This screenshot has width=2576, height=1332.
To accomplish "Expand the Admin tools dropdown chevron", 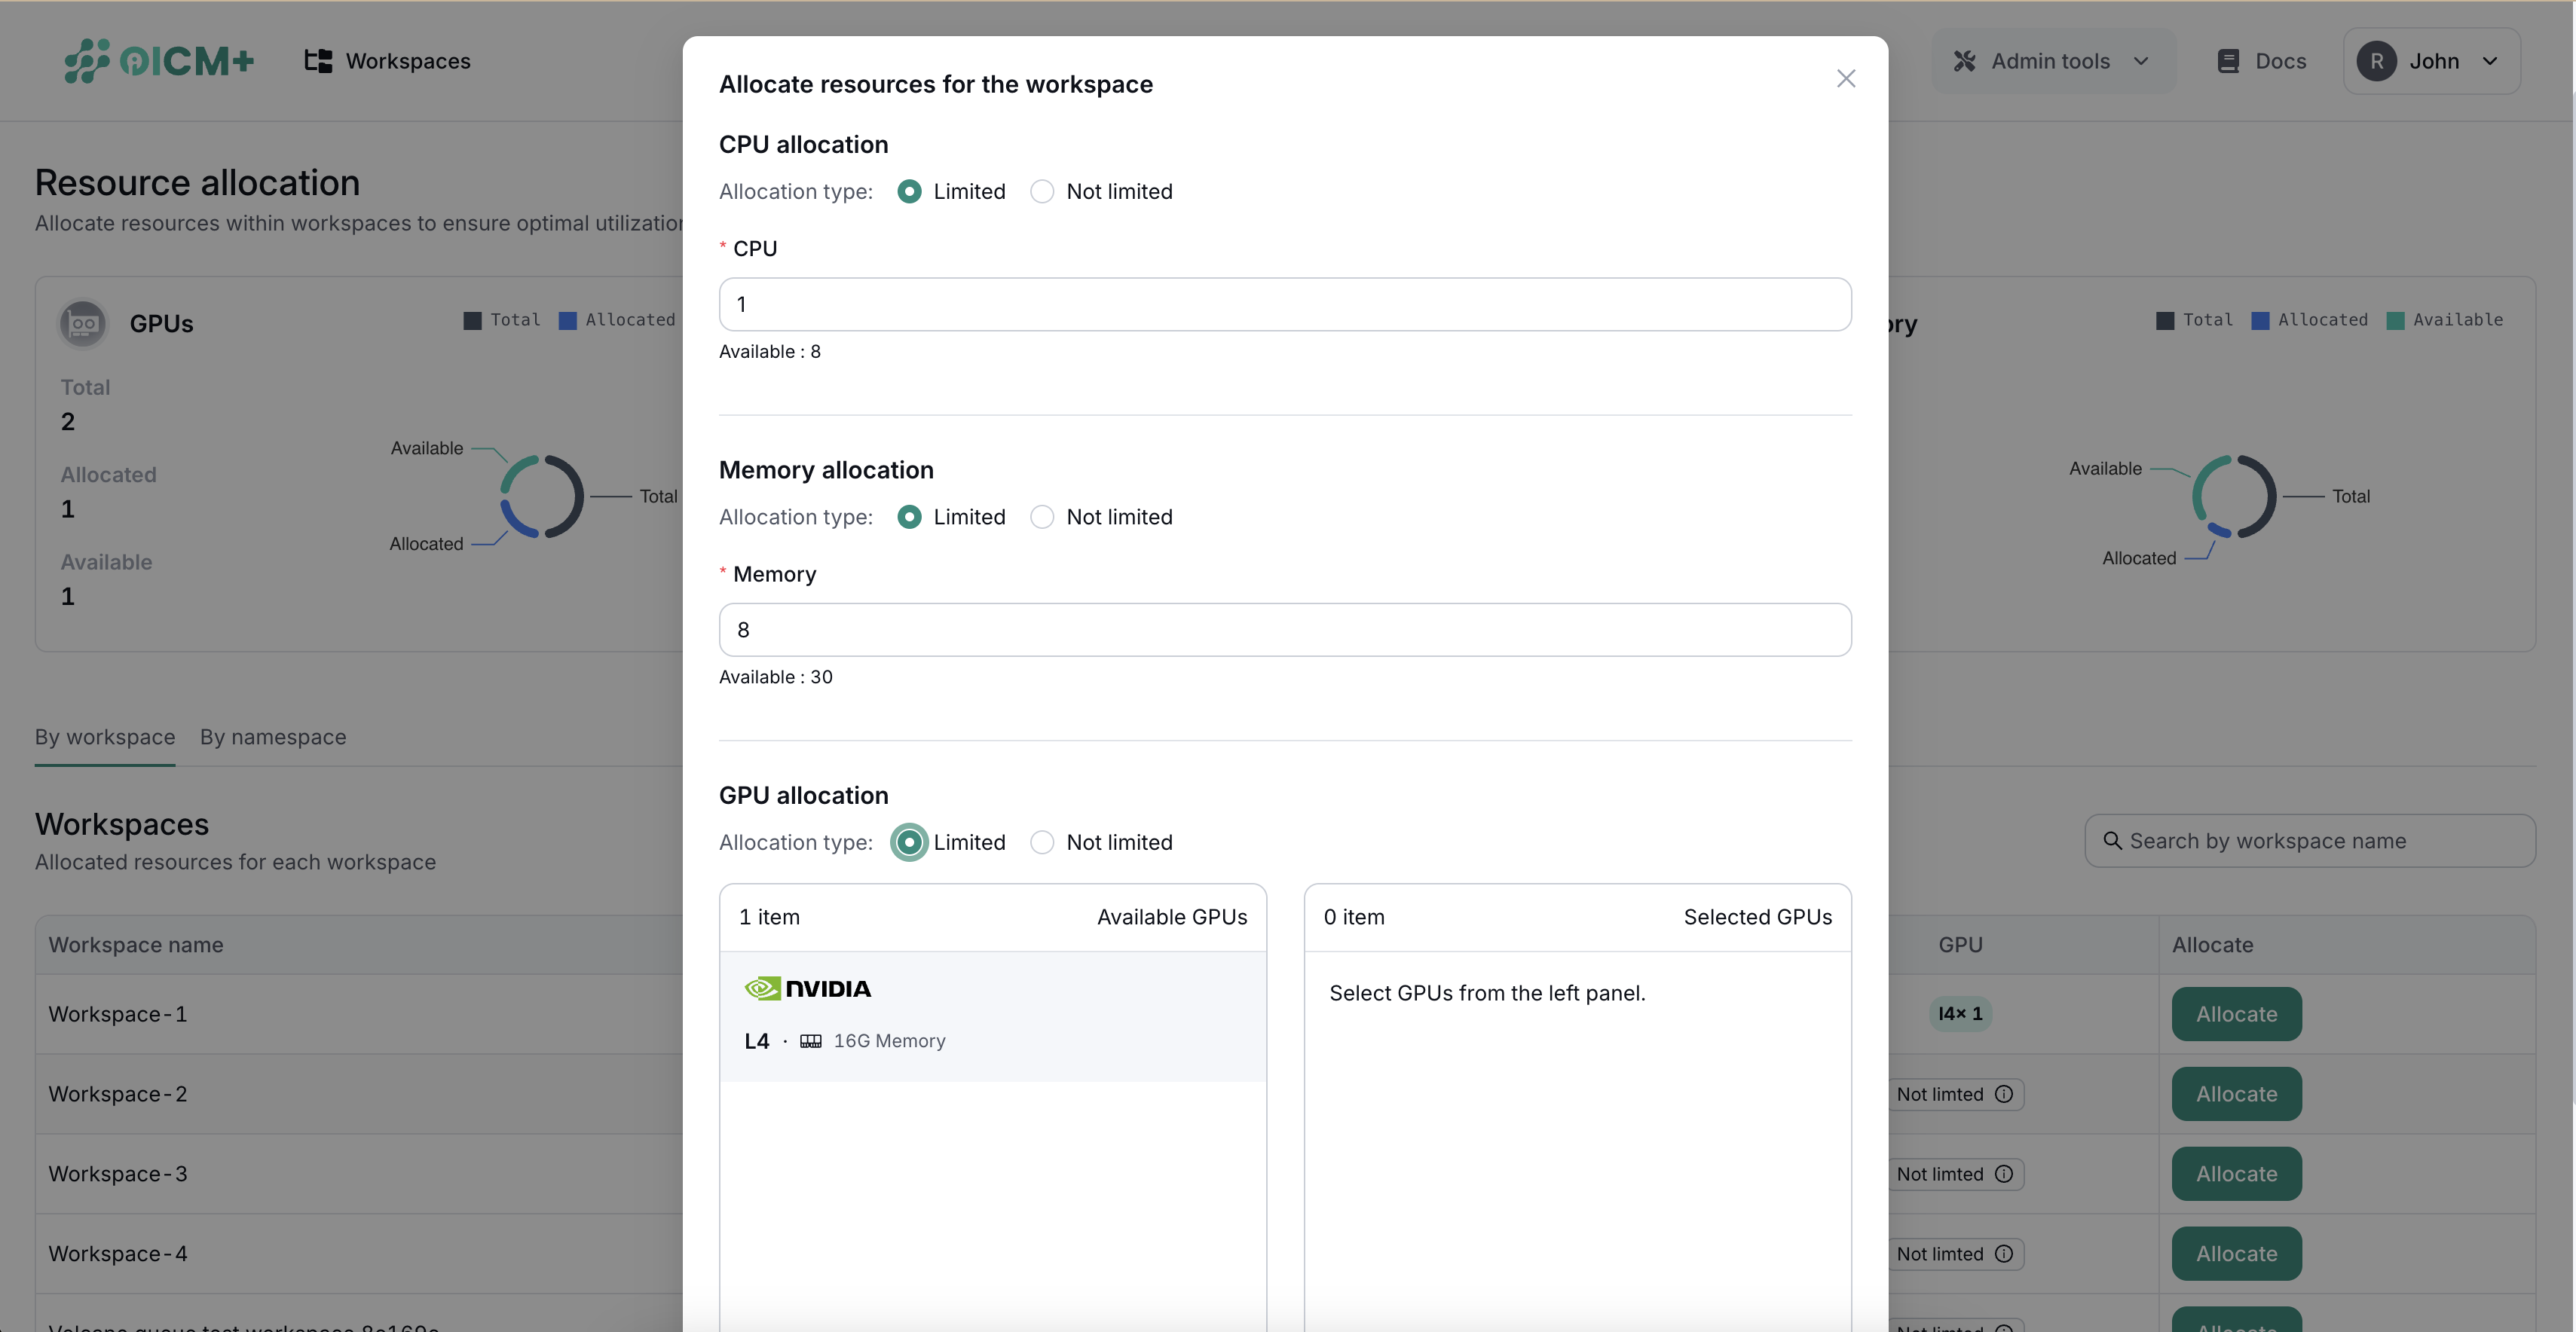I will (2141, 61).
